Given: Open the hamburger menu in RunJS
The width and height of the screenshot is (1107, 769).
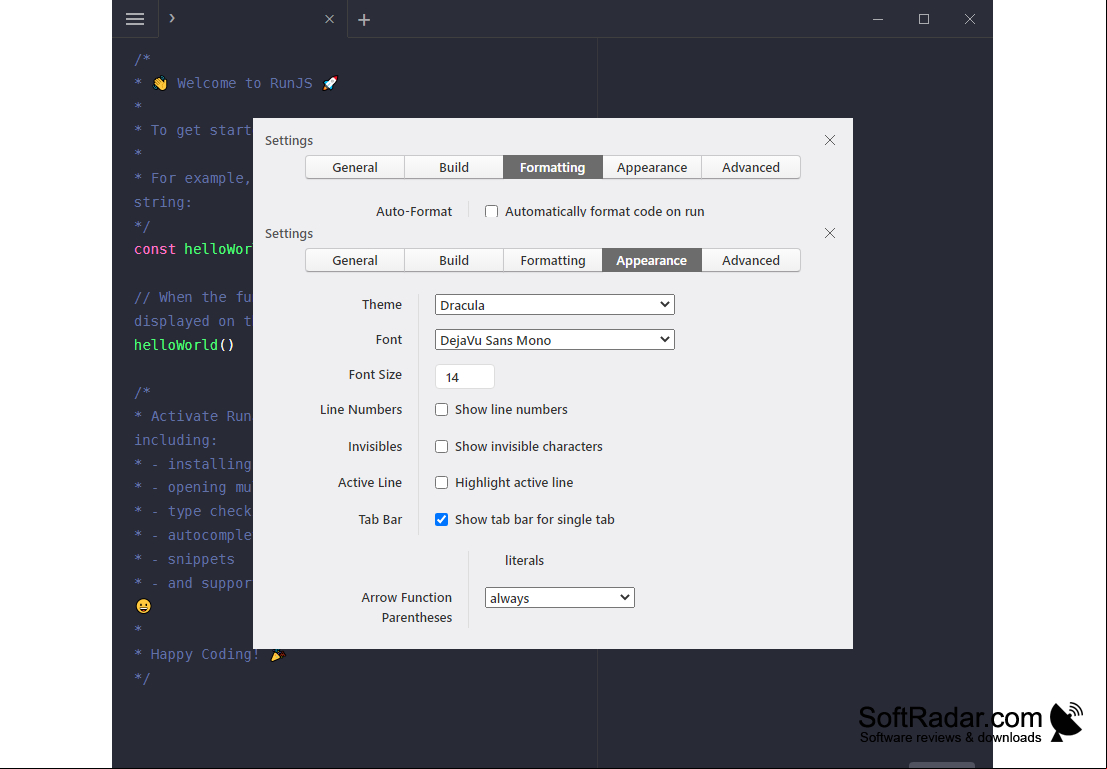Looking at the screenshot, I should [135, 19].
